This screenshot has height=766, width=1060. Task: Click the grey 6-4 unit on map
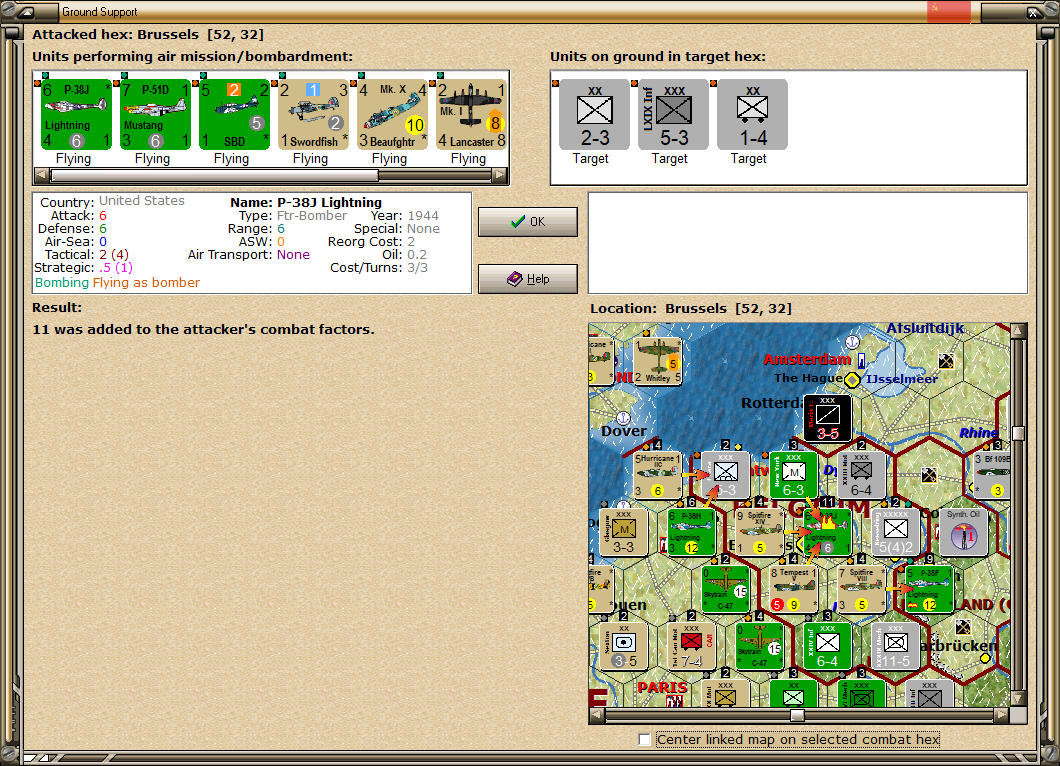(x=861, y=475)
